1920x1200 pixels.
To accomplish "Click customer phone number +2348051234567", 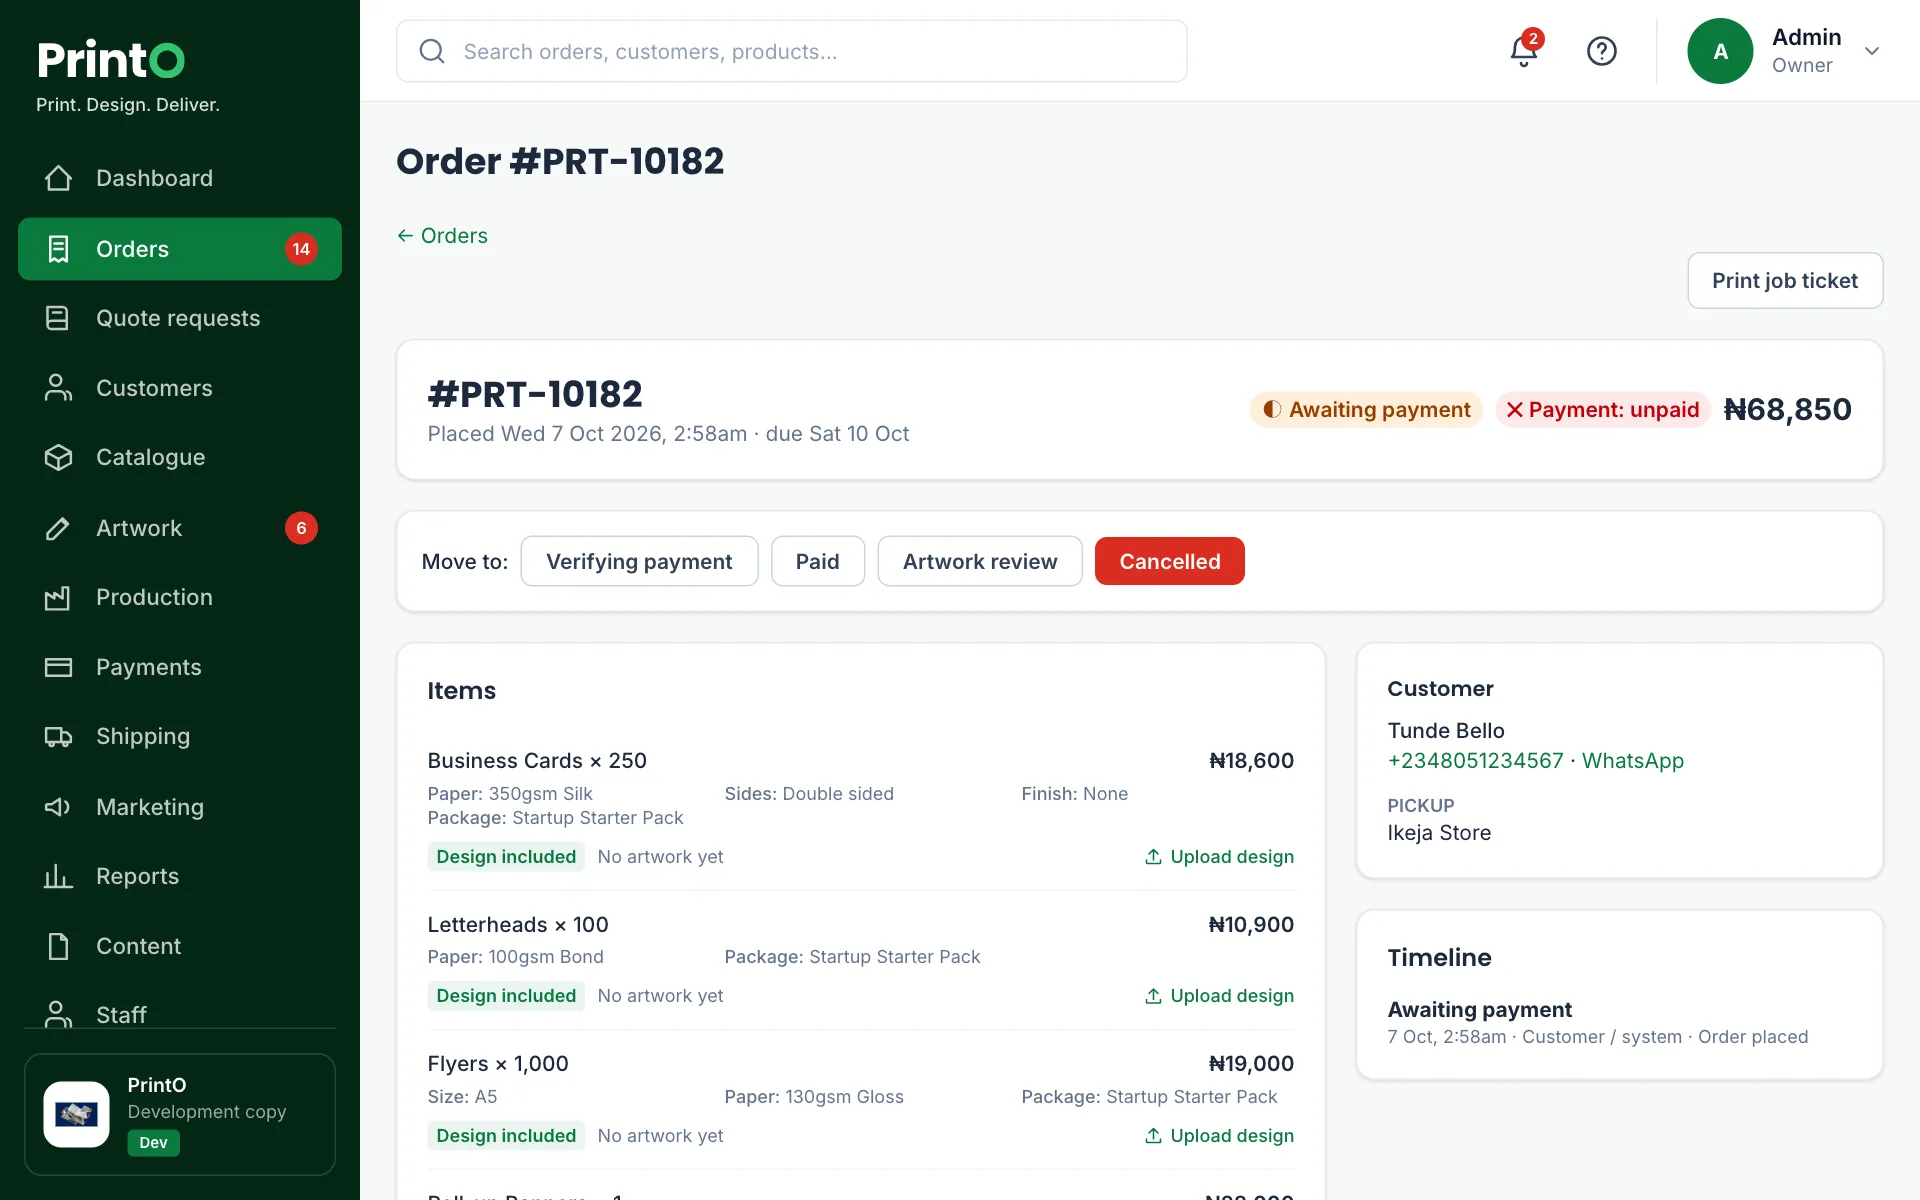I will pyautogui.click(x=1475, y=761).
